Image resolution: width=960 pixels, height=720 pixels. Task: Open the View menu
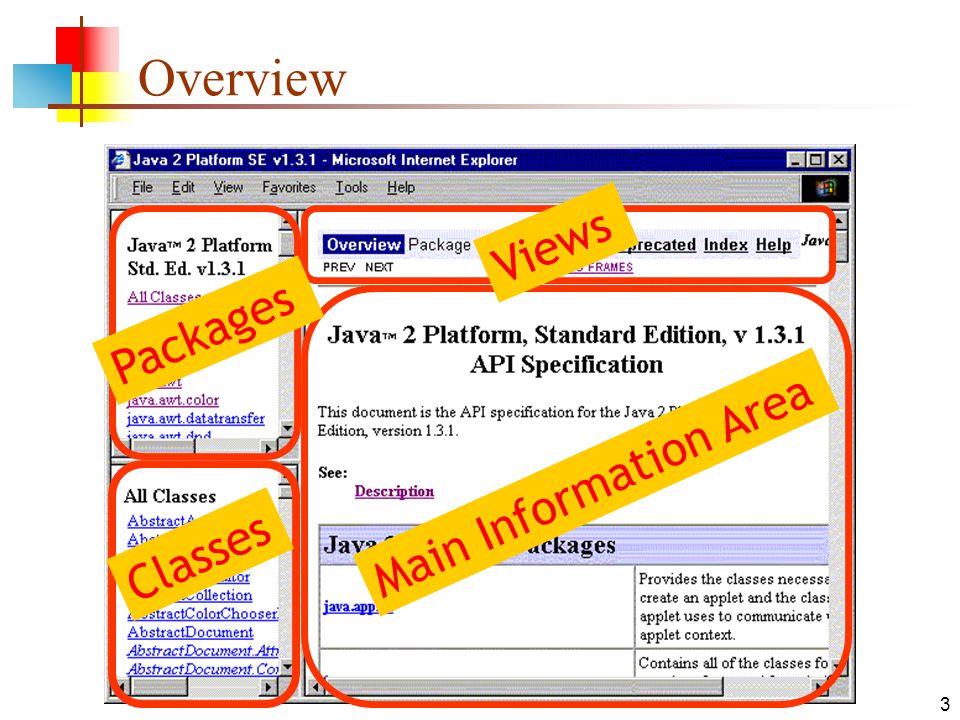pyautogui.click(x=228, y=187)
